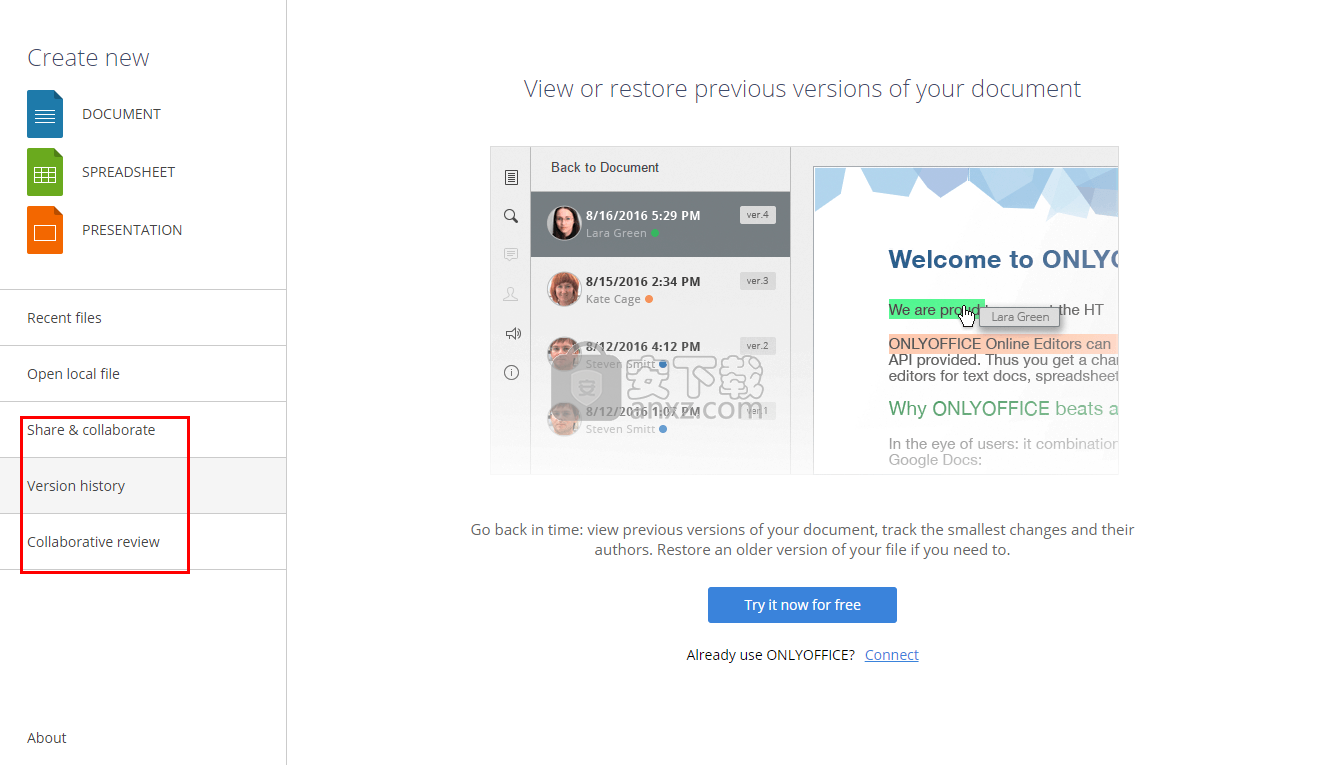Click the SPREADSHEET label
This screenshot has height=765, width=1318.
coord(128,172)
